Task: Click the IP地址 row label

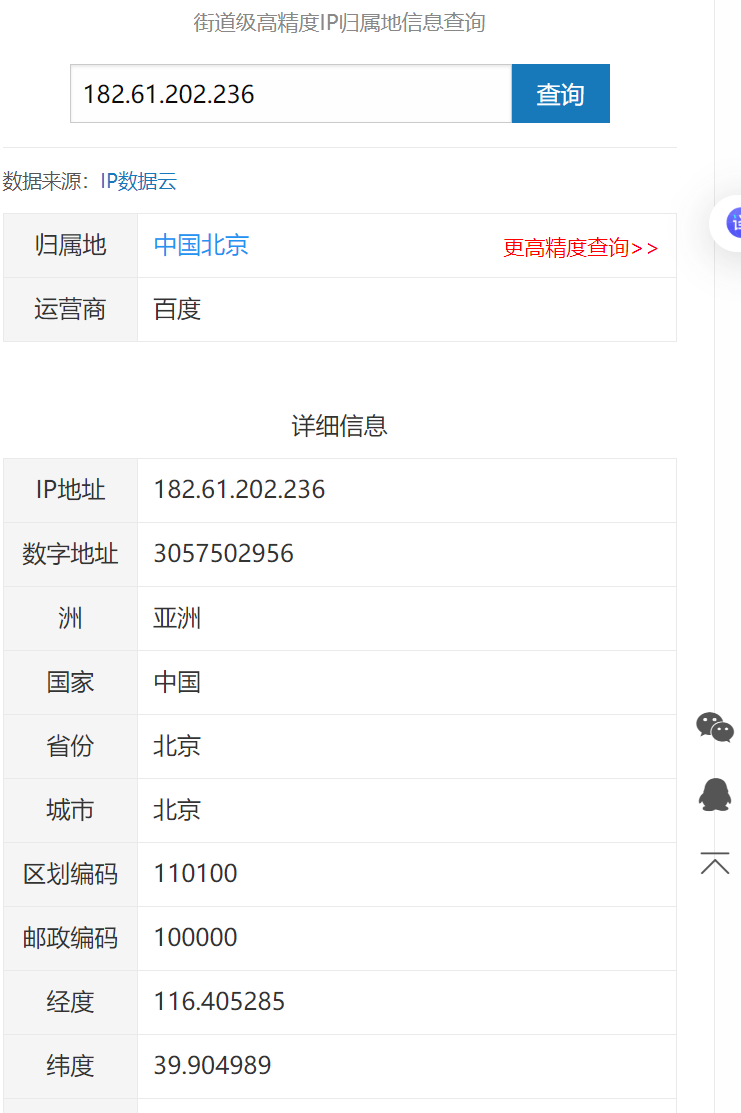Action: [x=70, y=490]
